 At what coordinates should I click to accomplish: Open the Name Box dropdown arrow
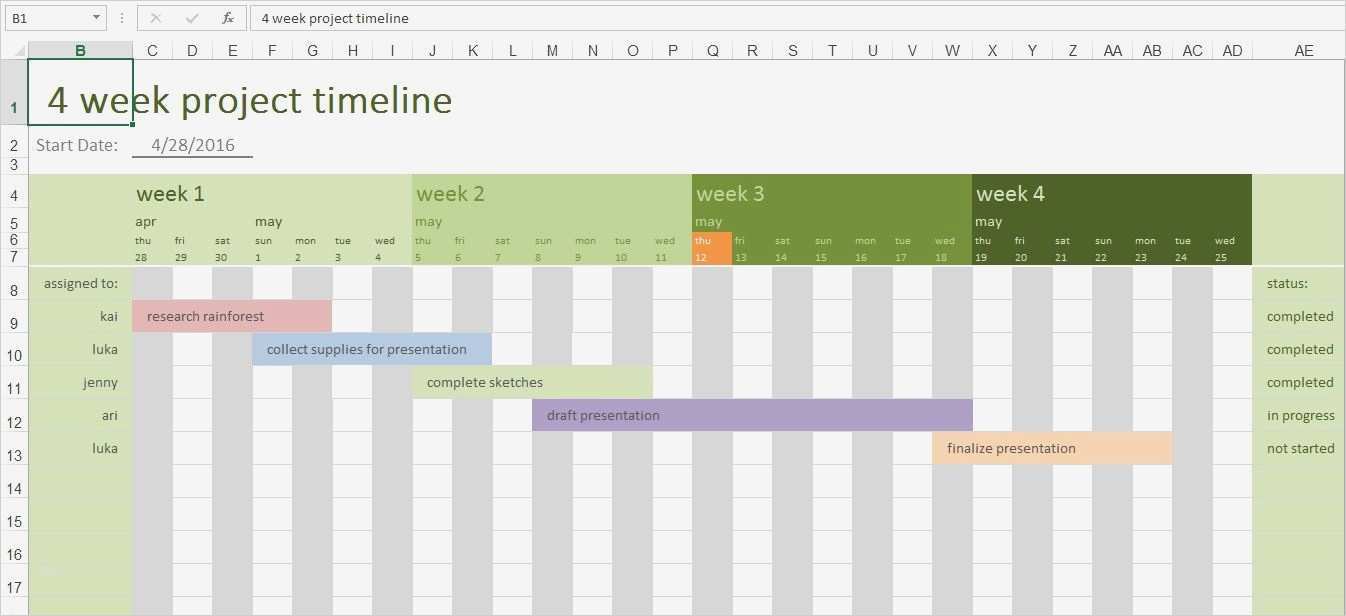click(x=96, y=18)
